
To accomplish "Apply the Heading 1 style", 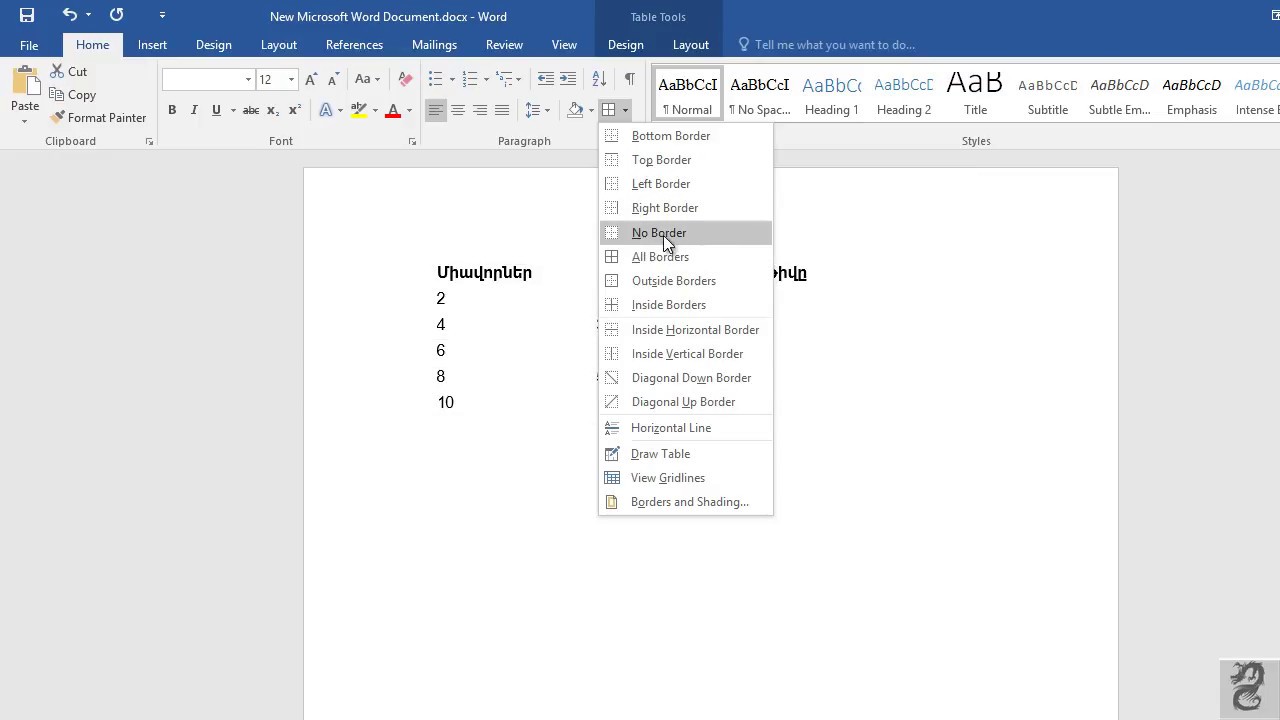I will click(x=832, y=94).
